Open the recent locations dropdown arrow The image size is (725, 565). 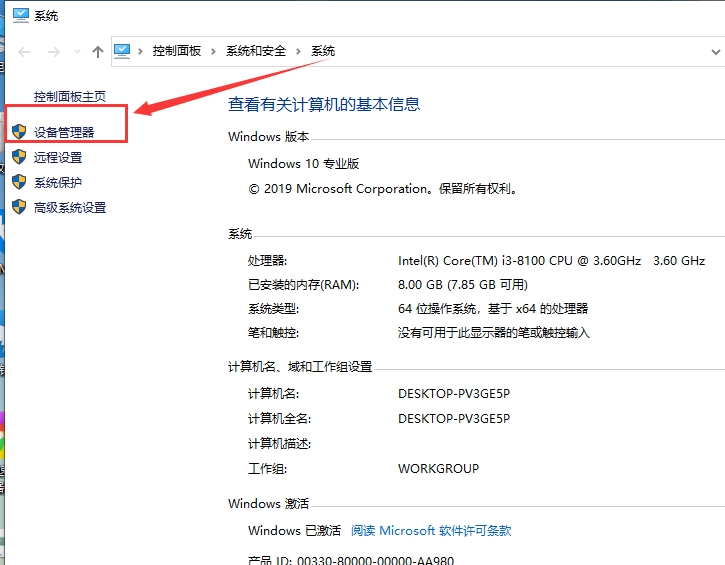point(76,52)
